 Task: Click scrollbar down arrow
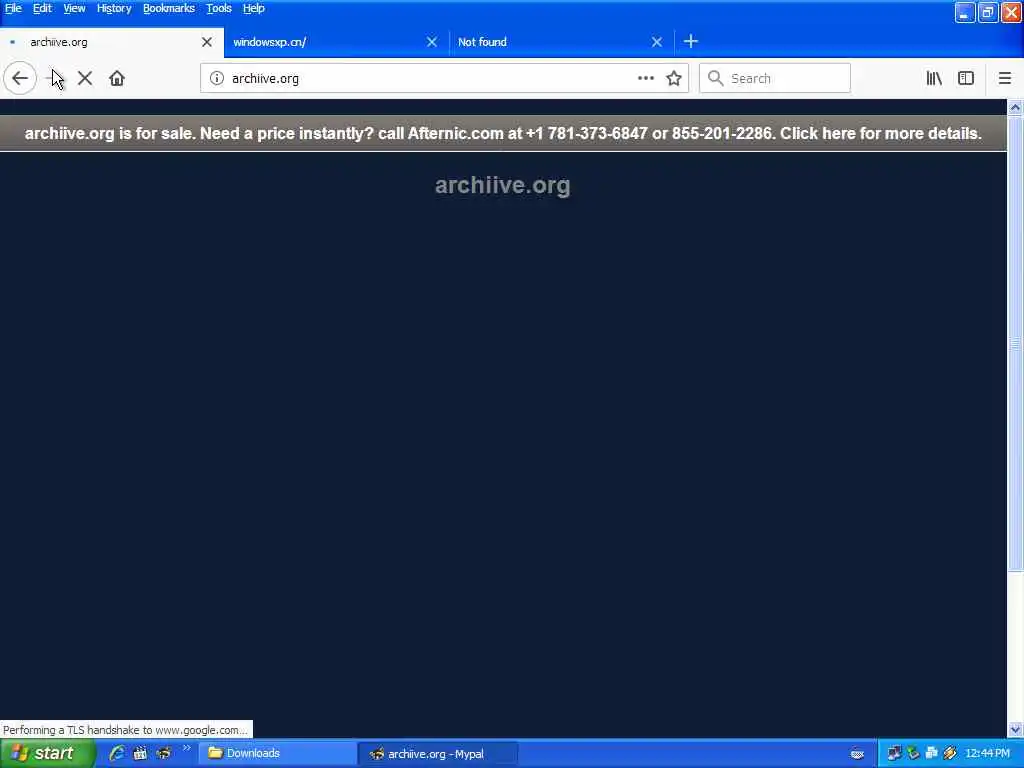click(1015, 729)
